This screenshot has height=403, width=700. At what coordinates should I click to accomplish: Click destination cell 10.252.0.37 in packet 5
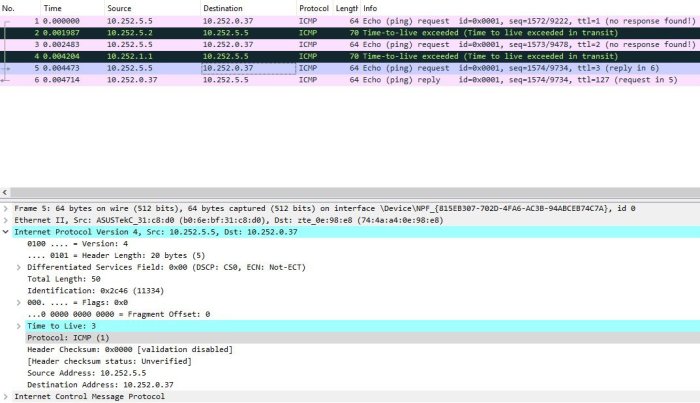248,68
